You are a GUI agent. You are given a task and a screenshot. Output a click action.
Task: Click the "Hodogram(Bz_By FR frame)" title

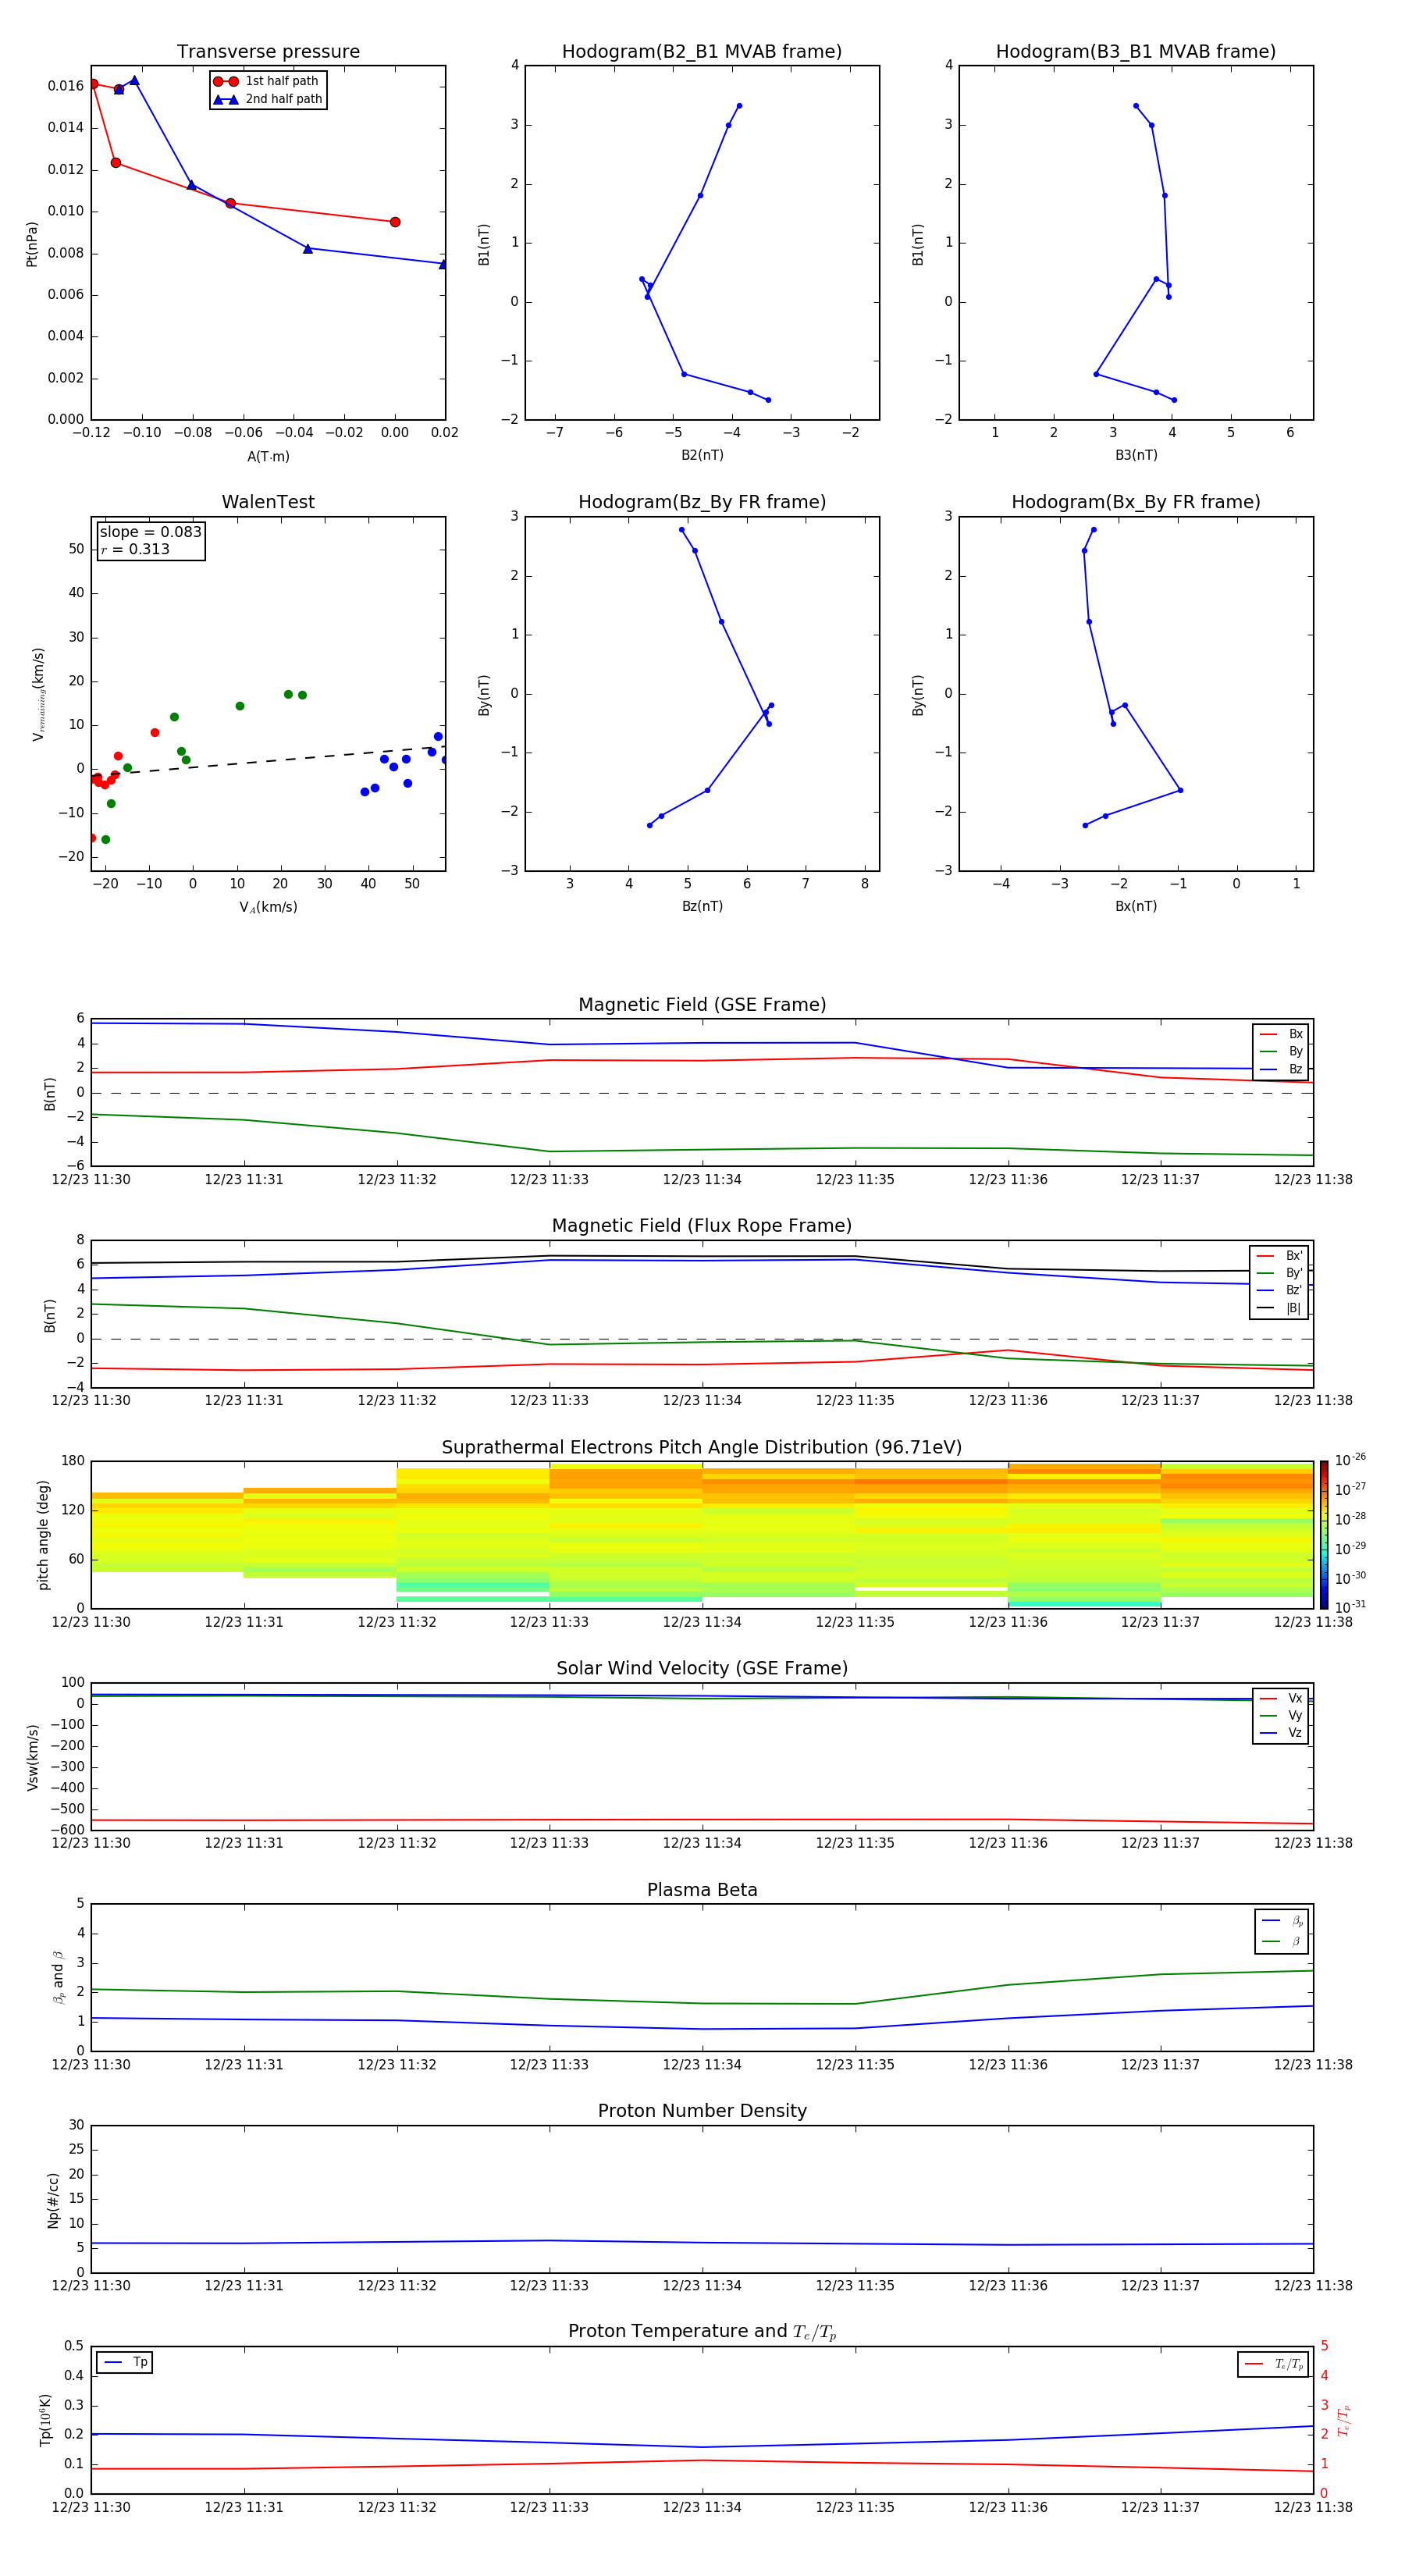click(x=702, y=502)
